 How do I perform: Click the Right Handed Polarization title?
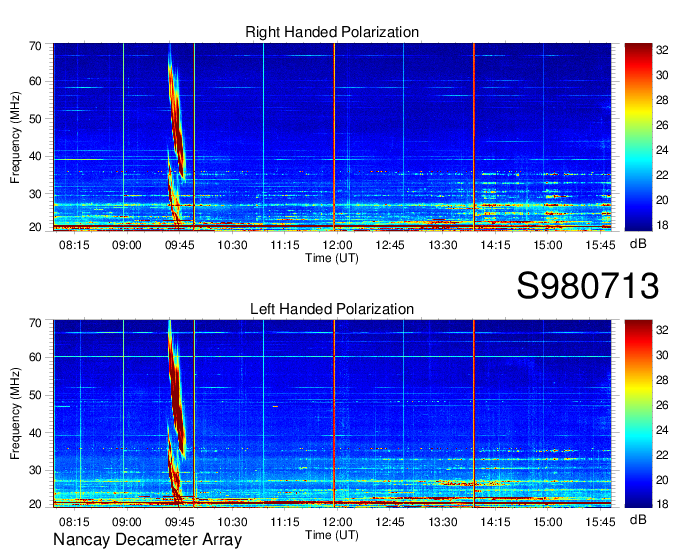tap(332, 32)
